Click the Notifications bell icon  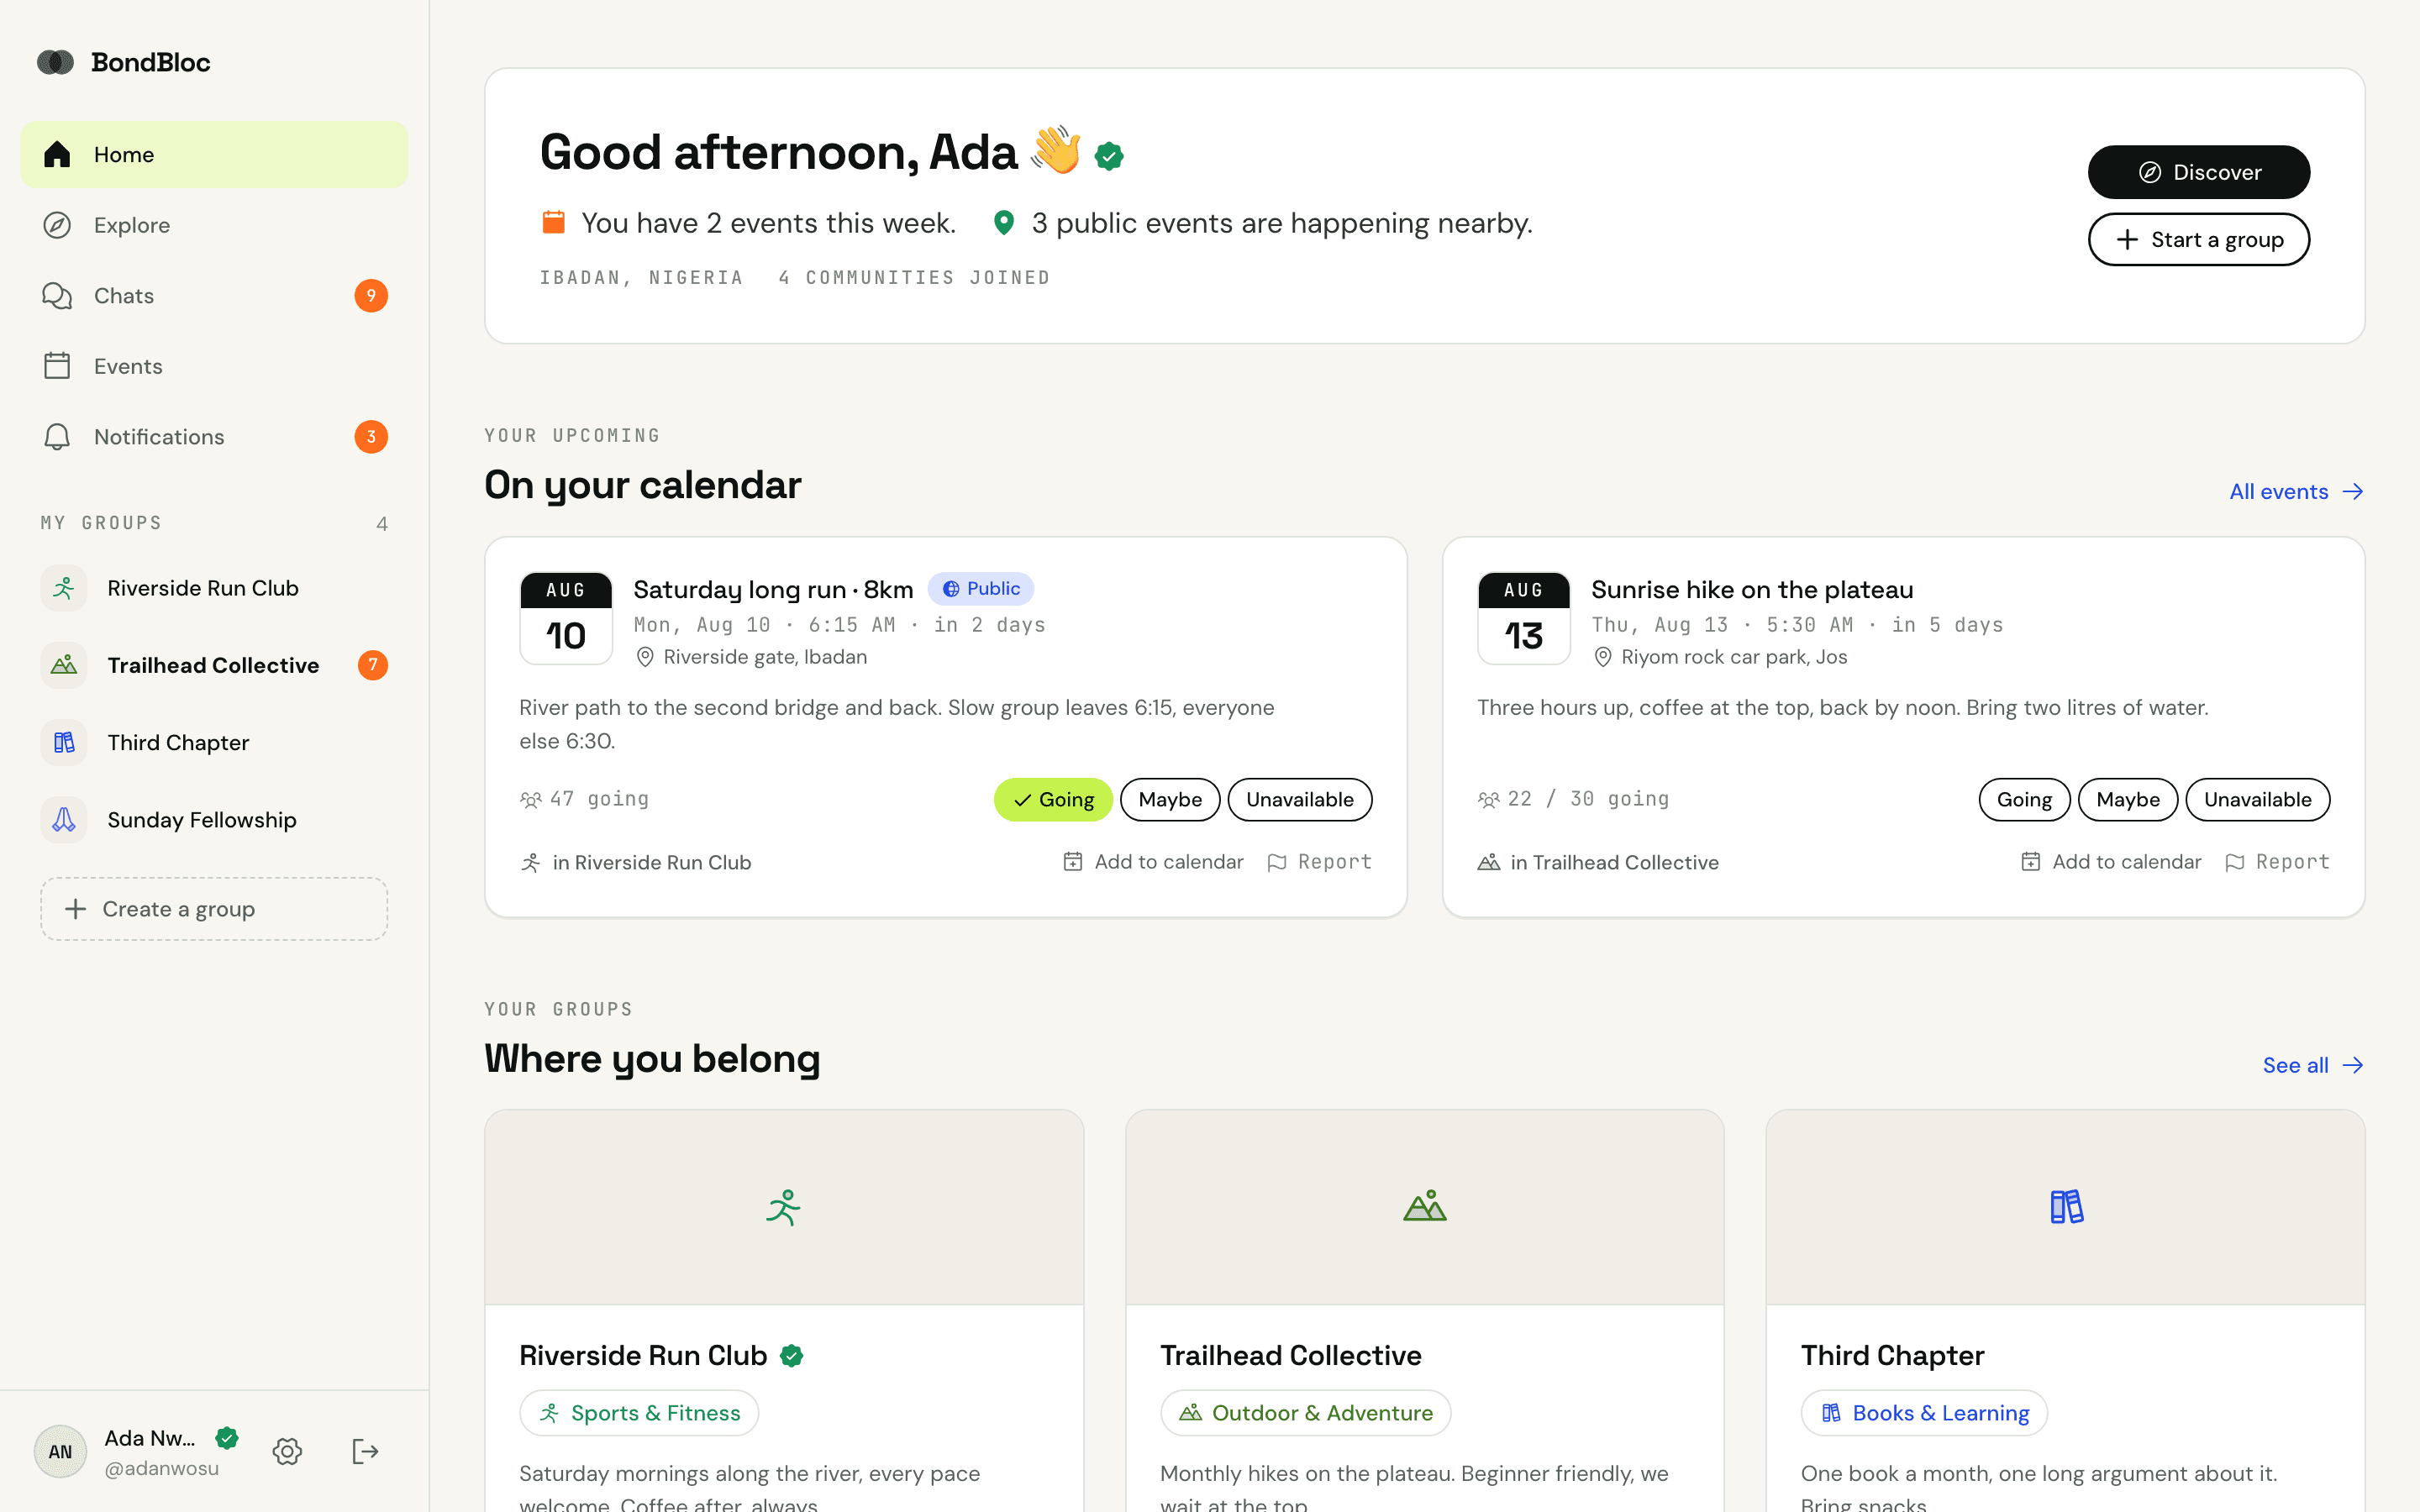tap(57, 437)
